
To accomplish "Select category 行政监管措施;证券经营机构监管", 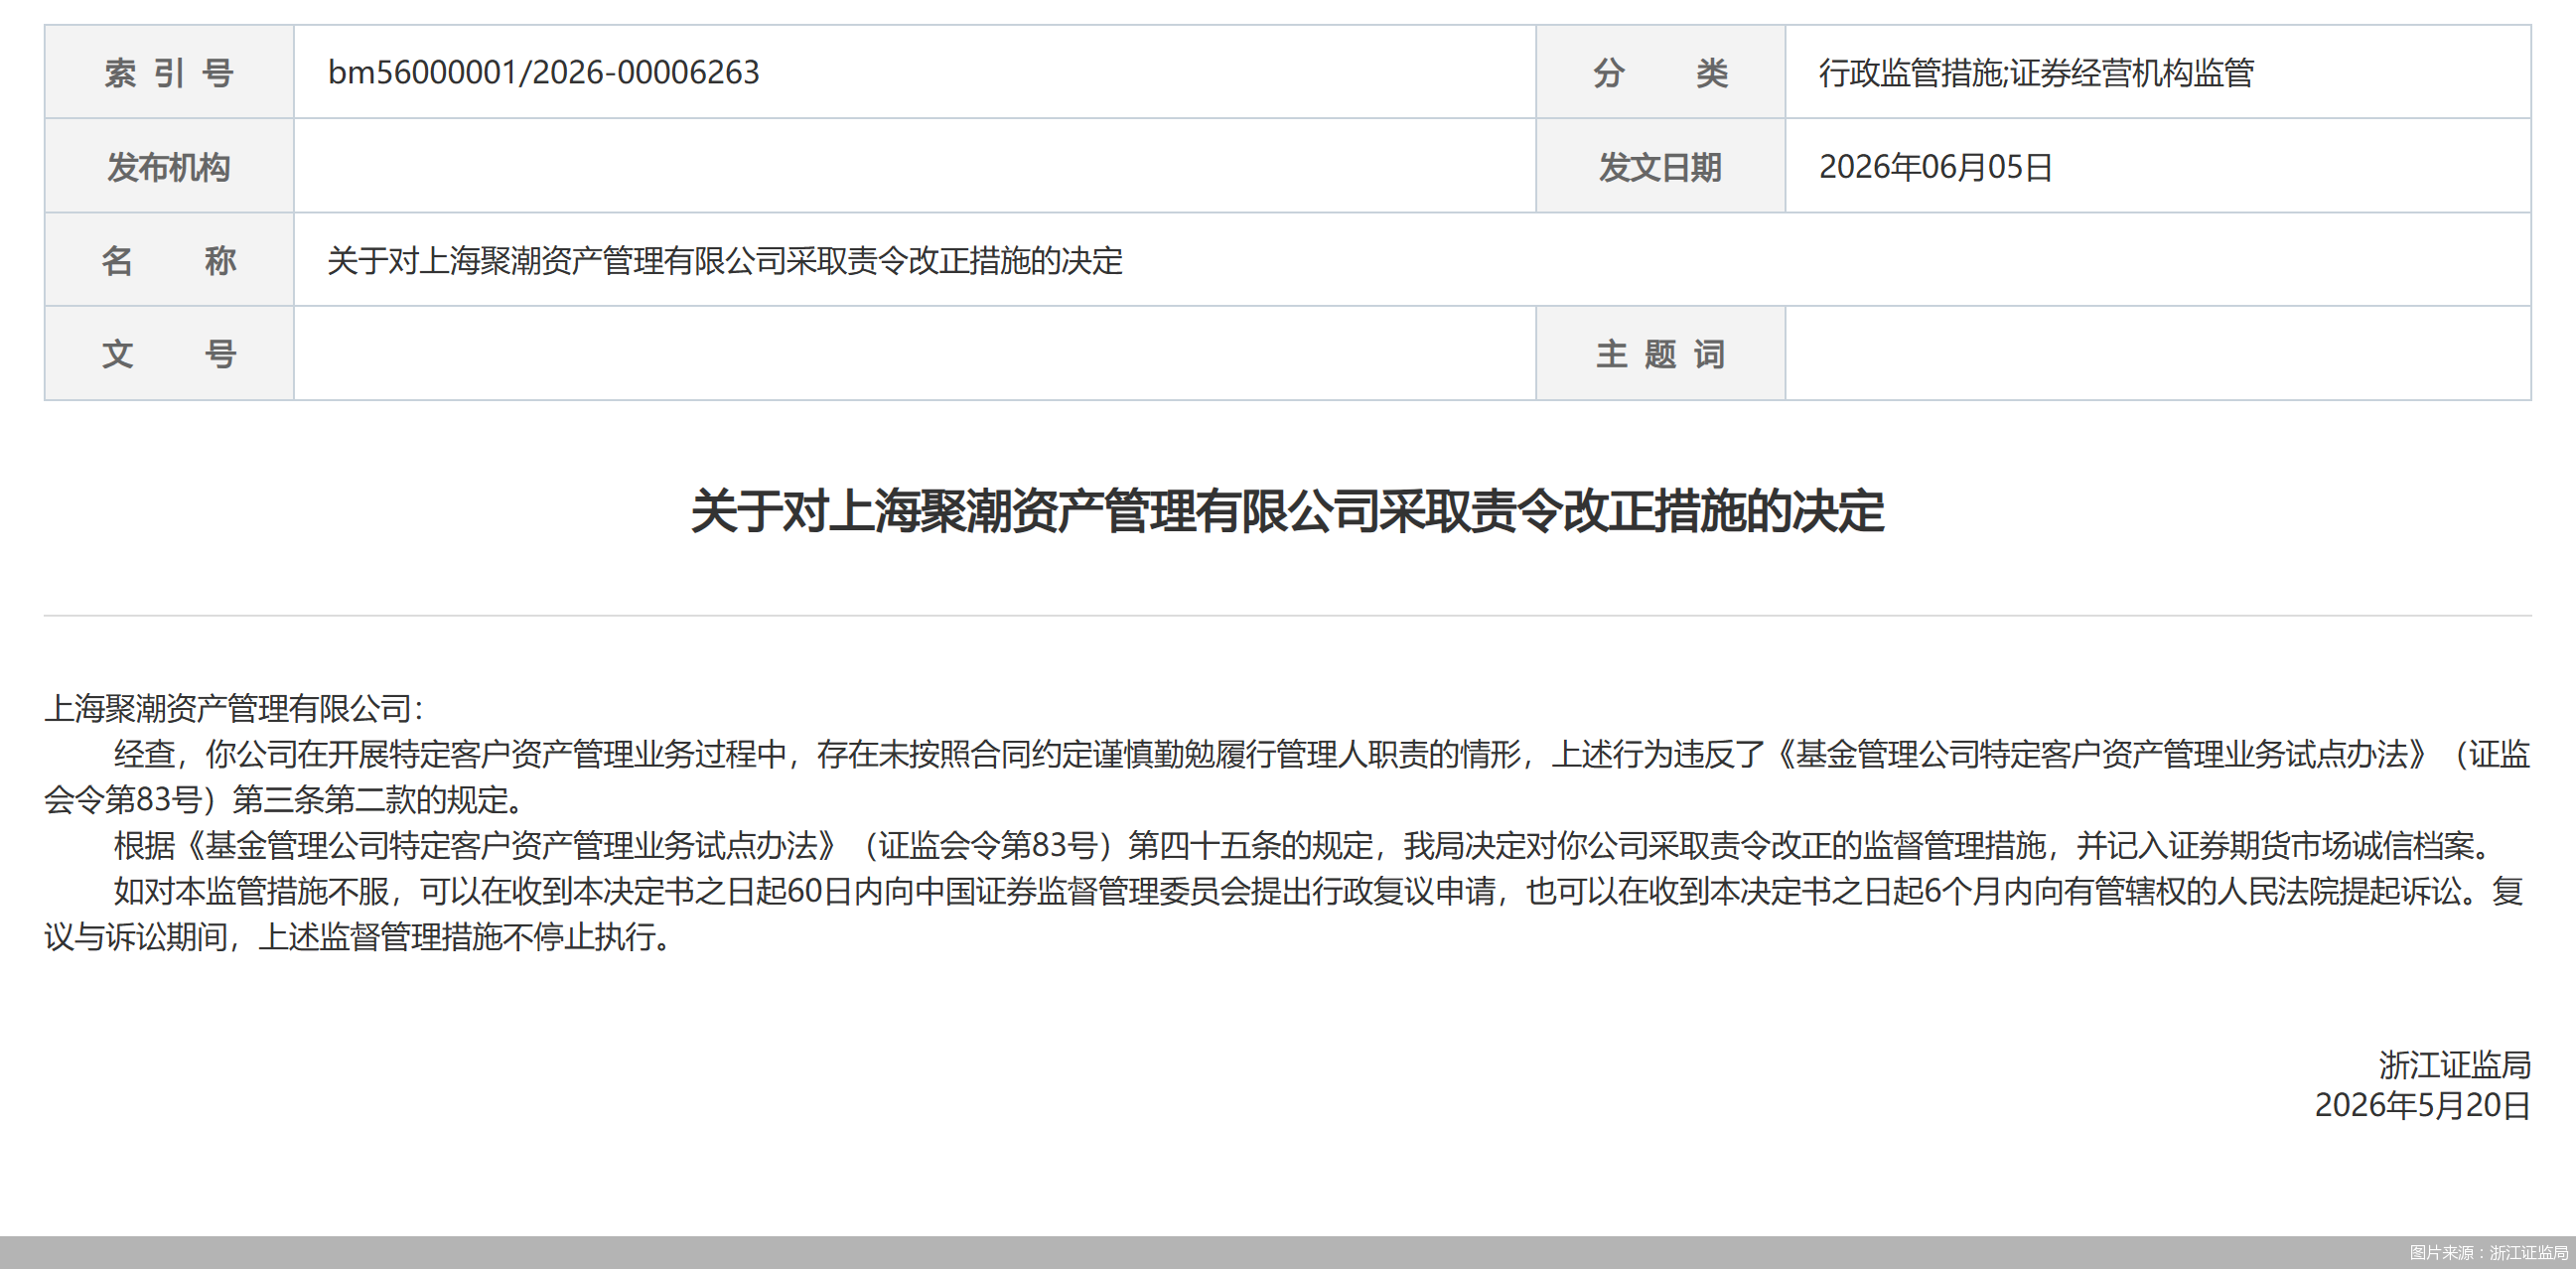I will [x=2035, y=72].
